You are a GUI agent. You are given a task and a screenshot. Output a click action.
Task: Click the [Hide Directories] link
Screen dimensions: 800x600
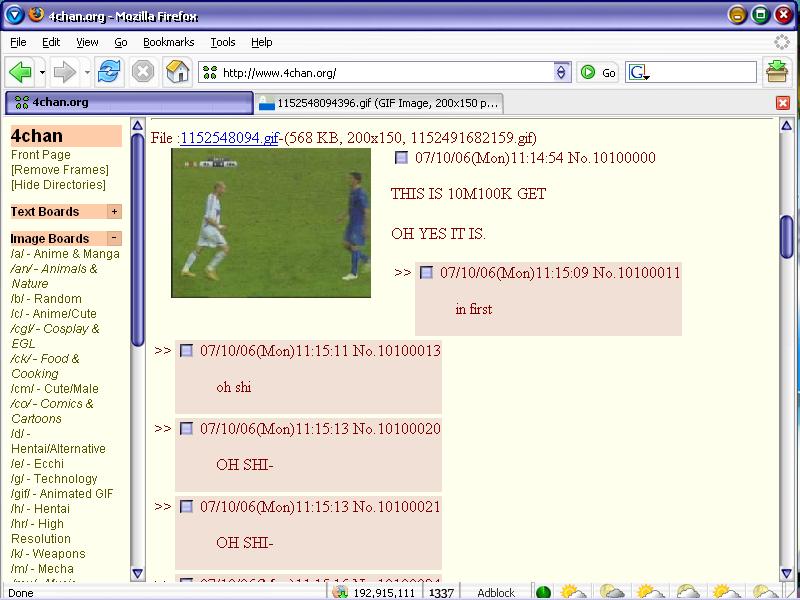(58, 185)
